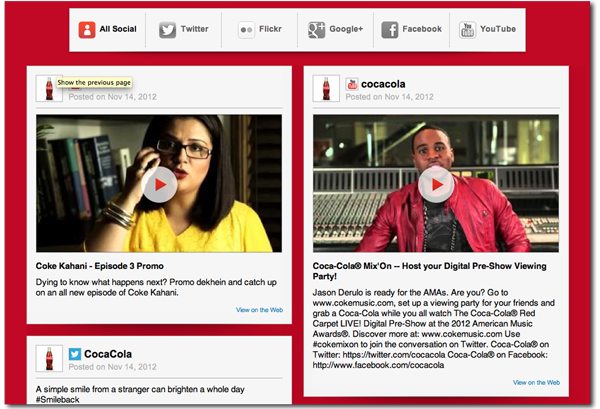Click the YouTube icon in tab bar
This screenshot has height=409, width=600.
[x=467, y=30]
